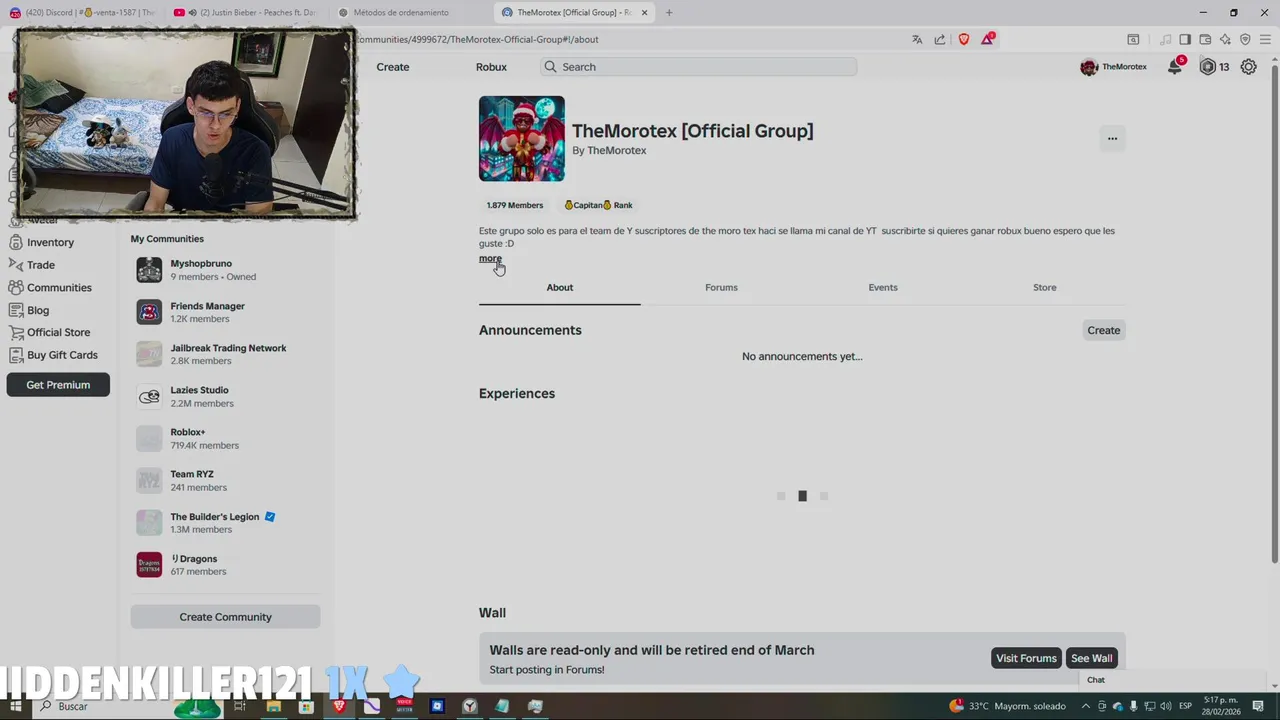Switch to the Discord browser tab
This screenshot has width=1280, height=720.
82,13
